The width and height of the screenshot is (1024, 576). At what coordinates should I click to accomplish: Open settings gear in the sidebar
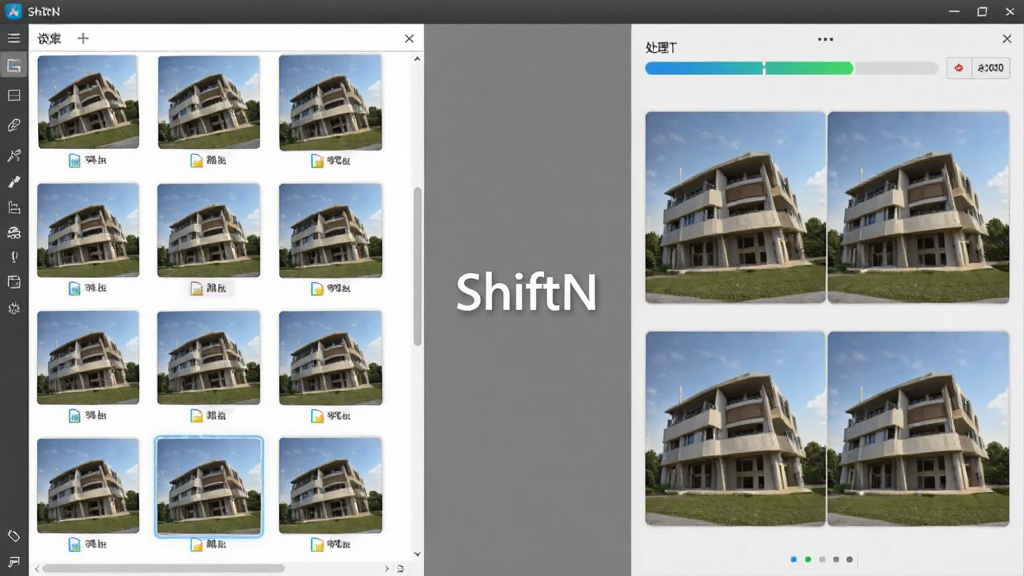[14, 308]
